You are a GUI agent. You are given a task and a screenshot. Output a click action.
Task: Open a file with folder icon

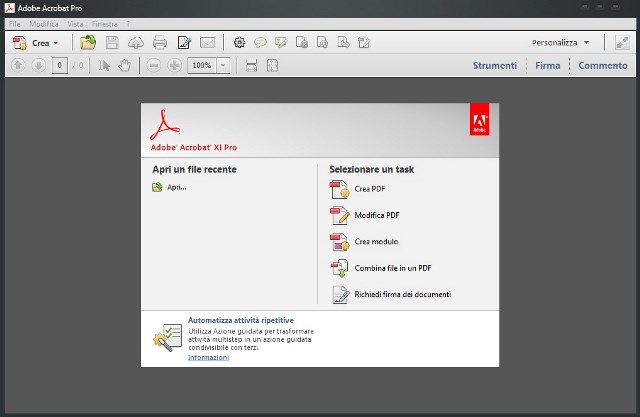(x=88, y=42)
